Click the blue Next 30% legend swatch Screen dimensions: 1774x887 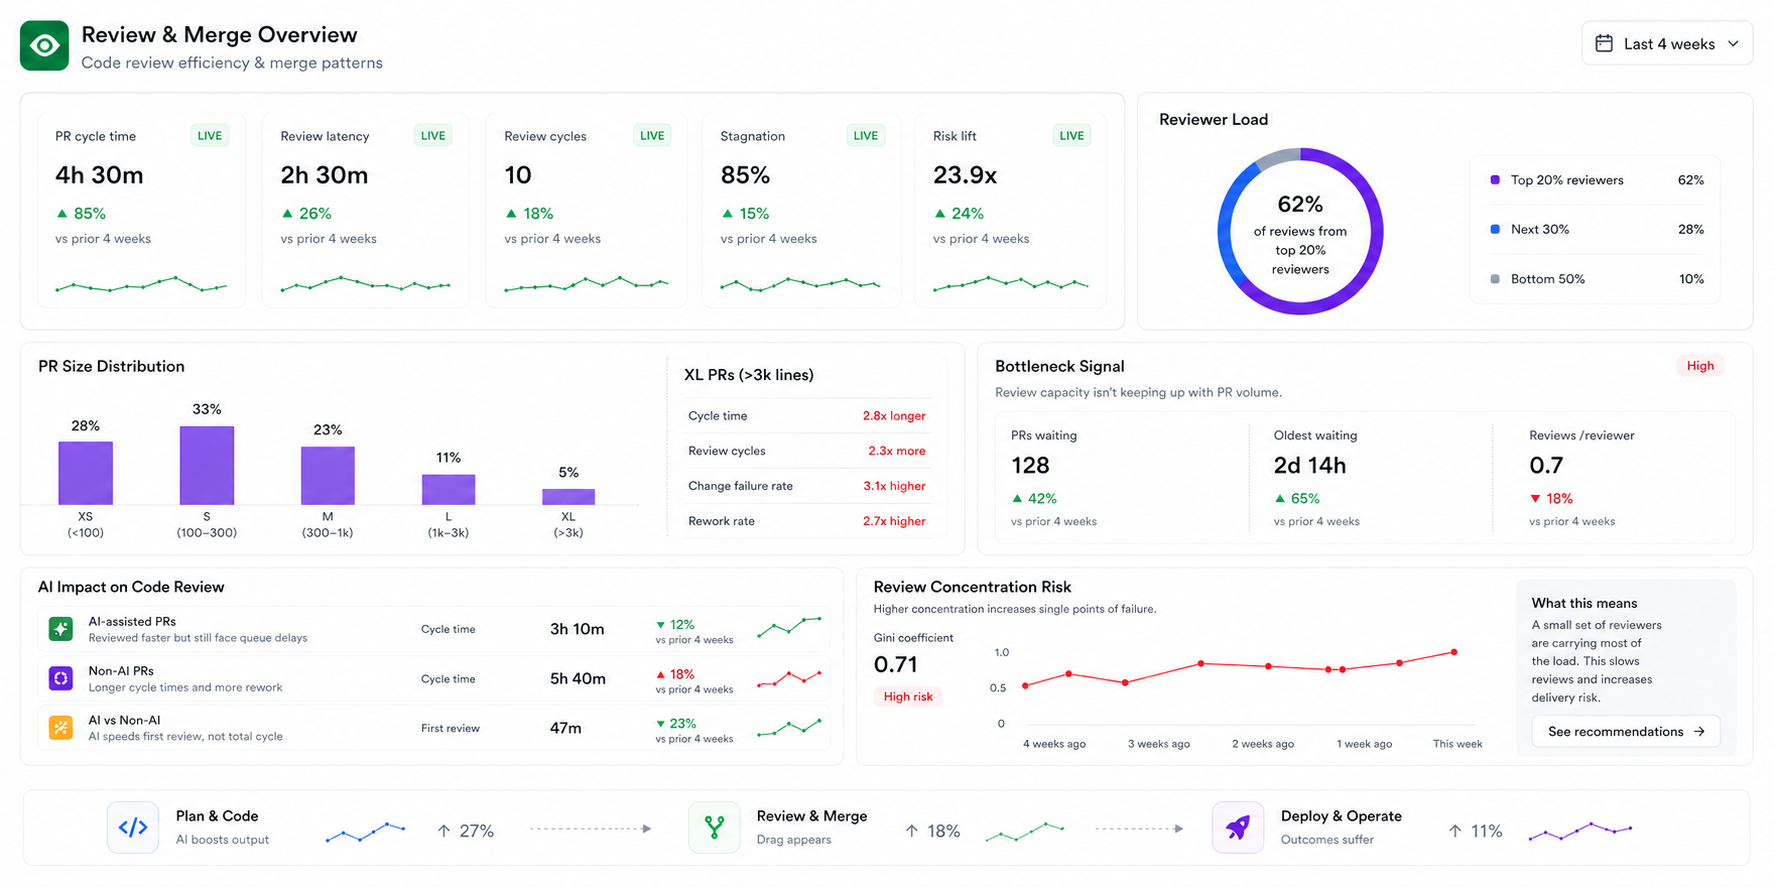point(1495,229)
